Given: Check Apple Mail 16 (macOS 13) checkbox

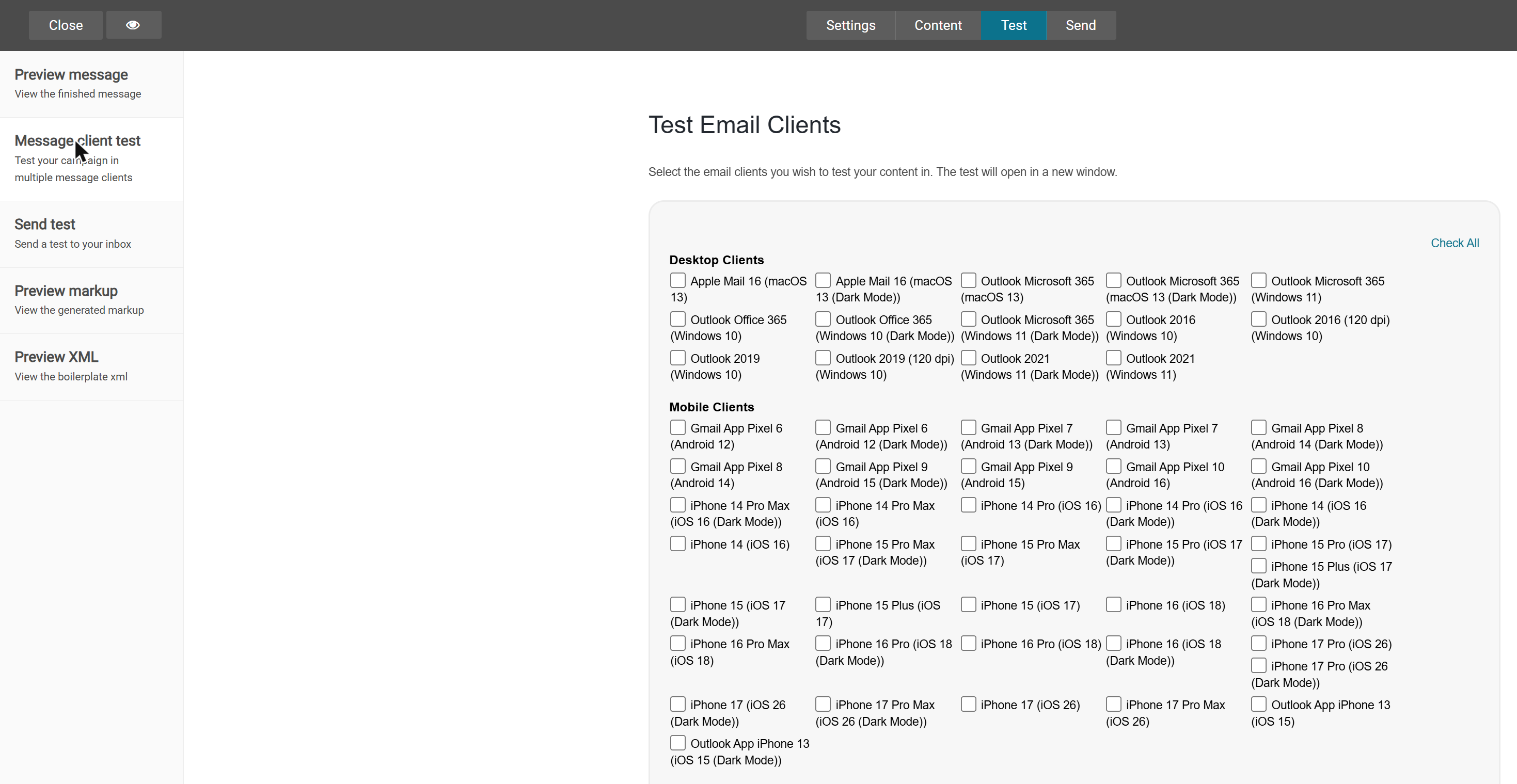Looking at the screenshot, I should point(678,281).
